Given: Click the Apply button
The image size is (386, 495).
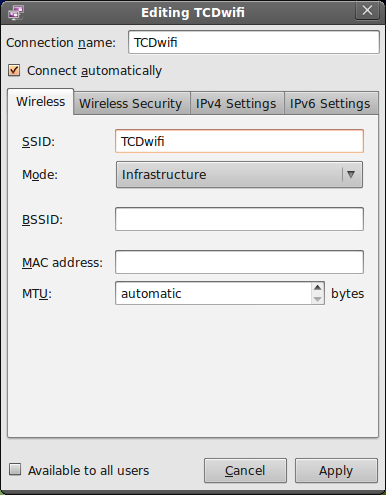Looking at the screenshot, I should [x=336, y=471].
